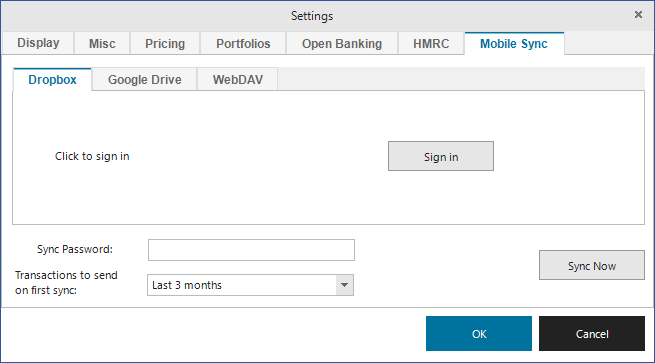
Task: Close the Settings window with X
Action: 638,15
